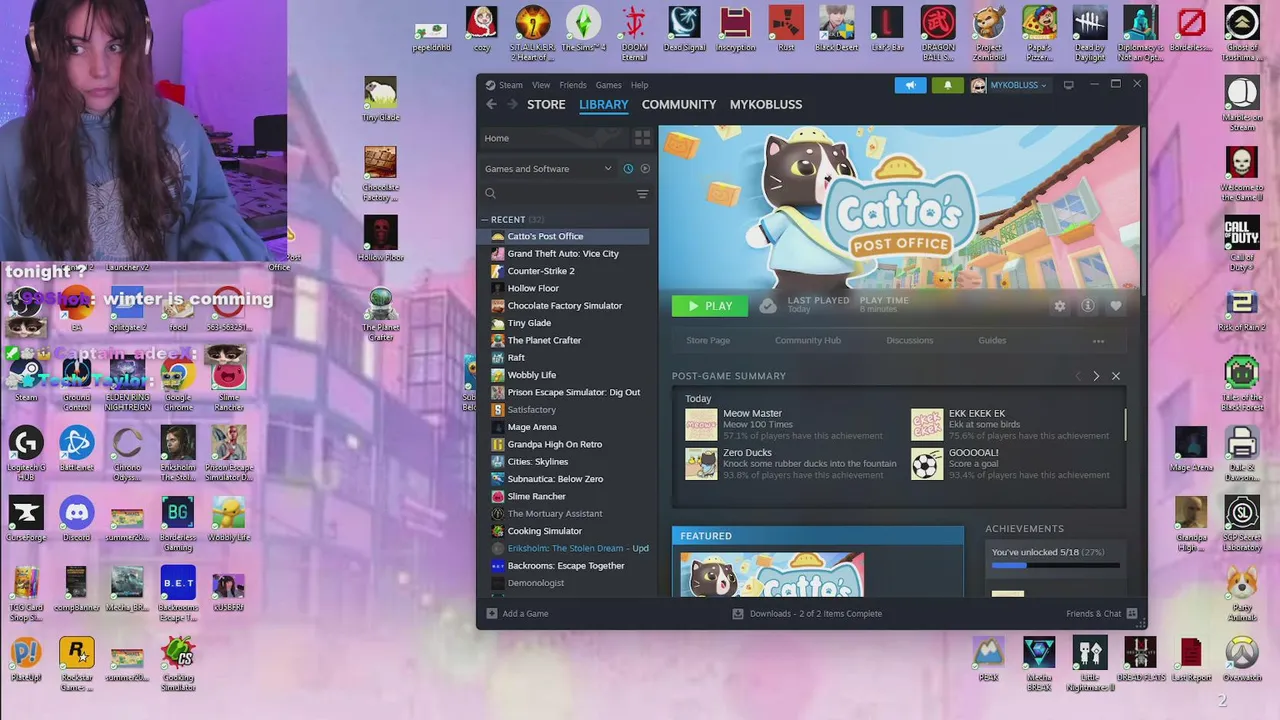Open Discord desktop icon
1280x720 pixels.
point(76,520)
